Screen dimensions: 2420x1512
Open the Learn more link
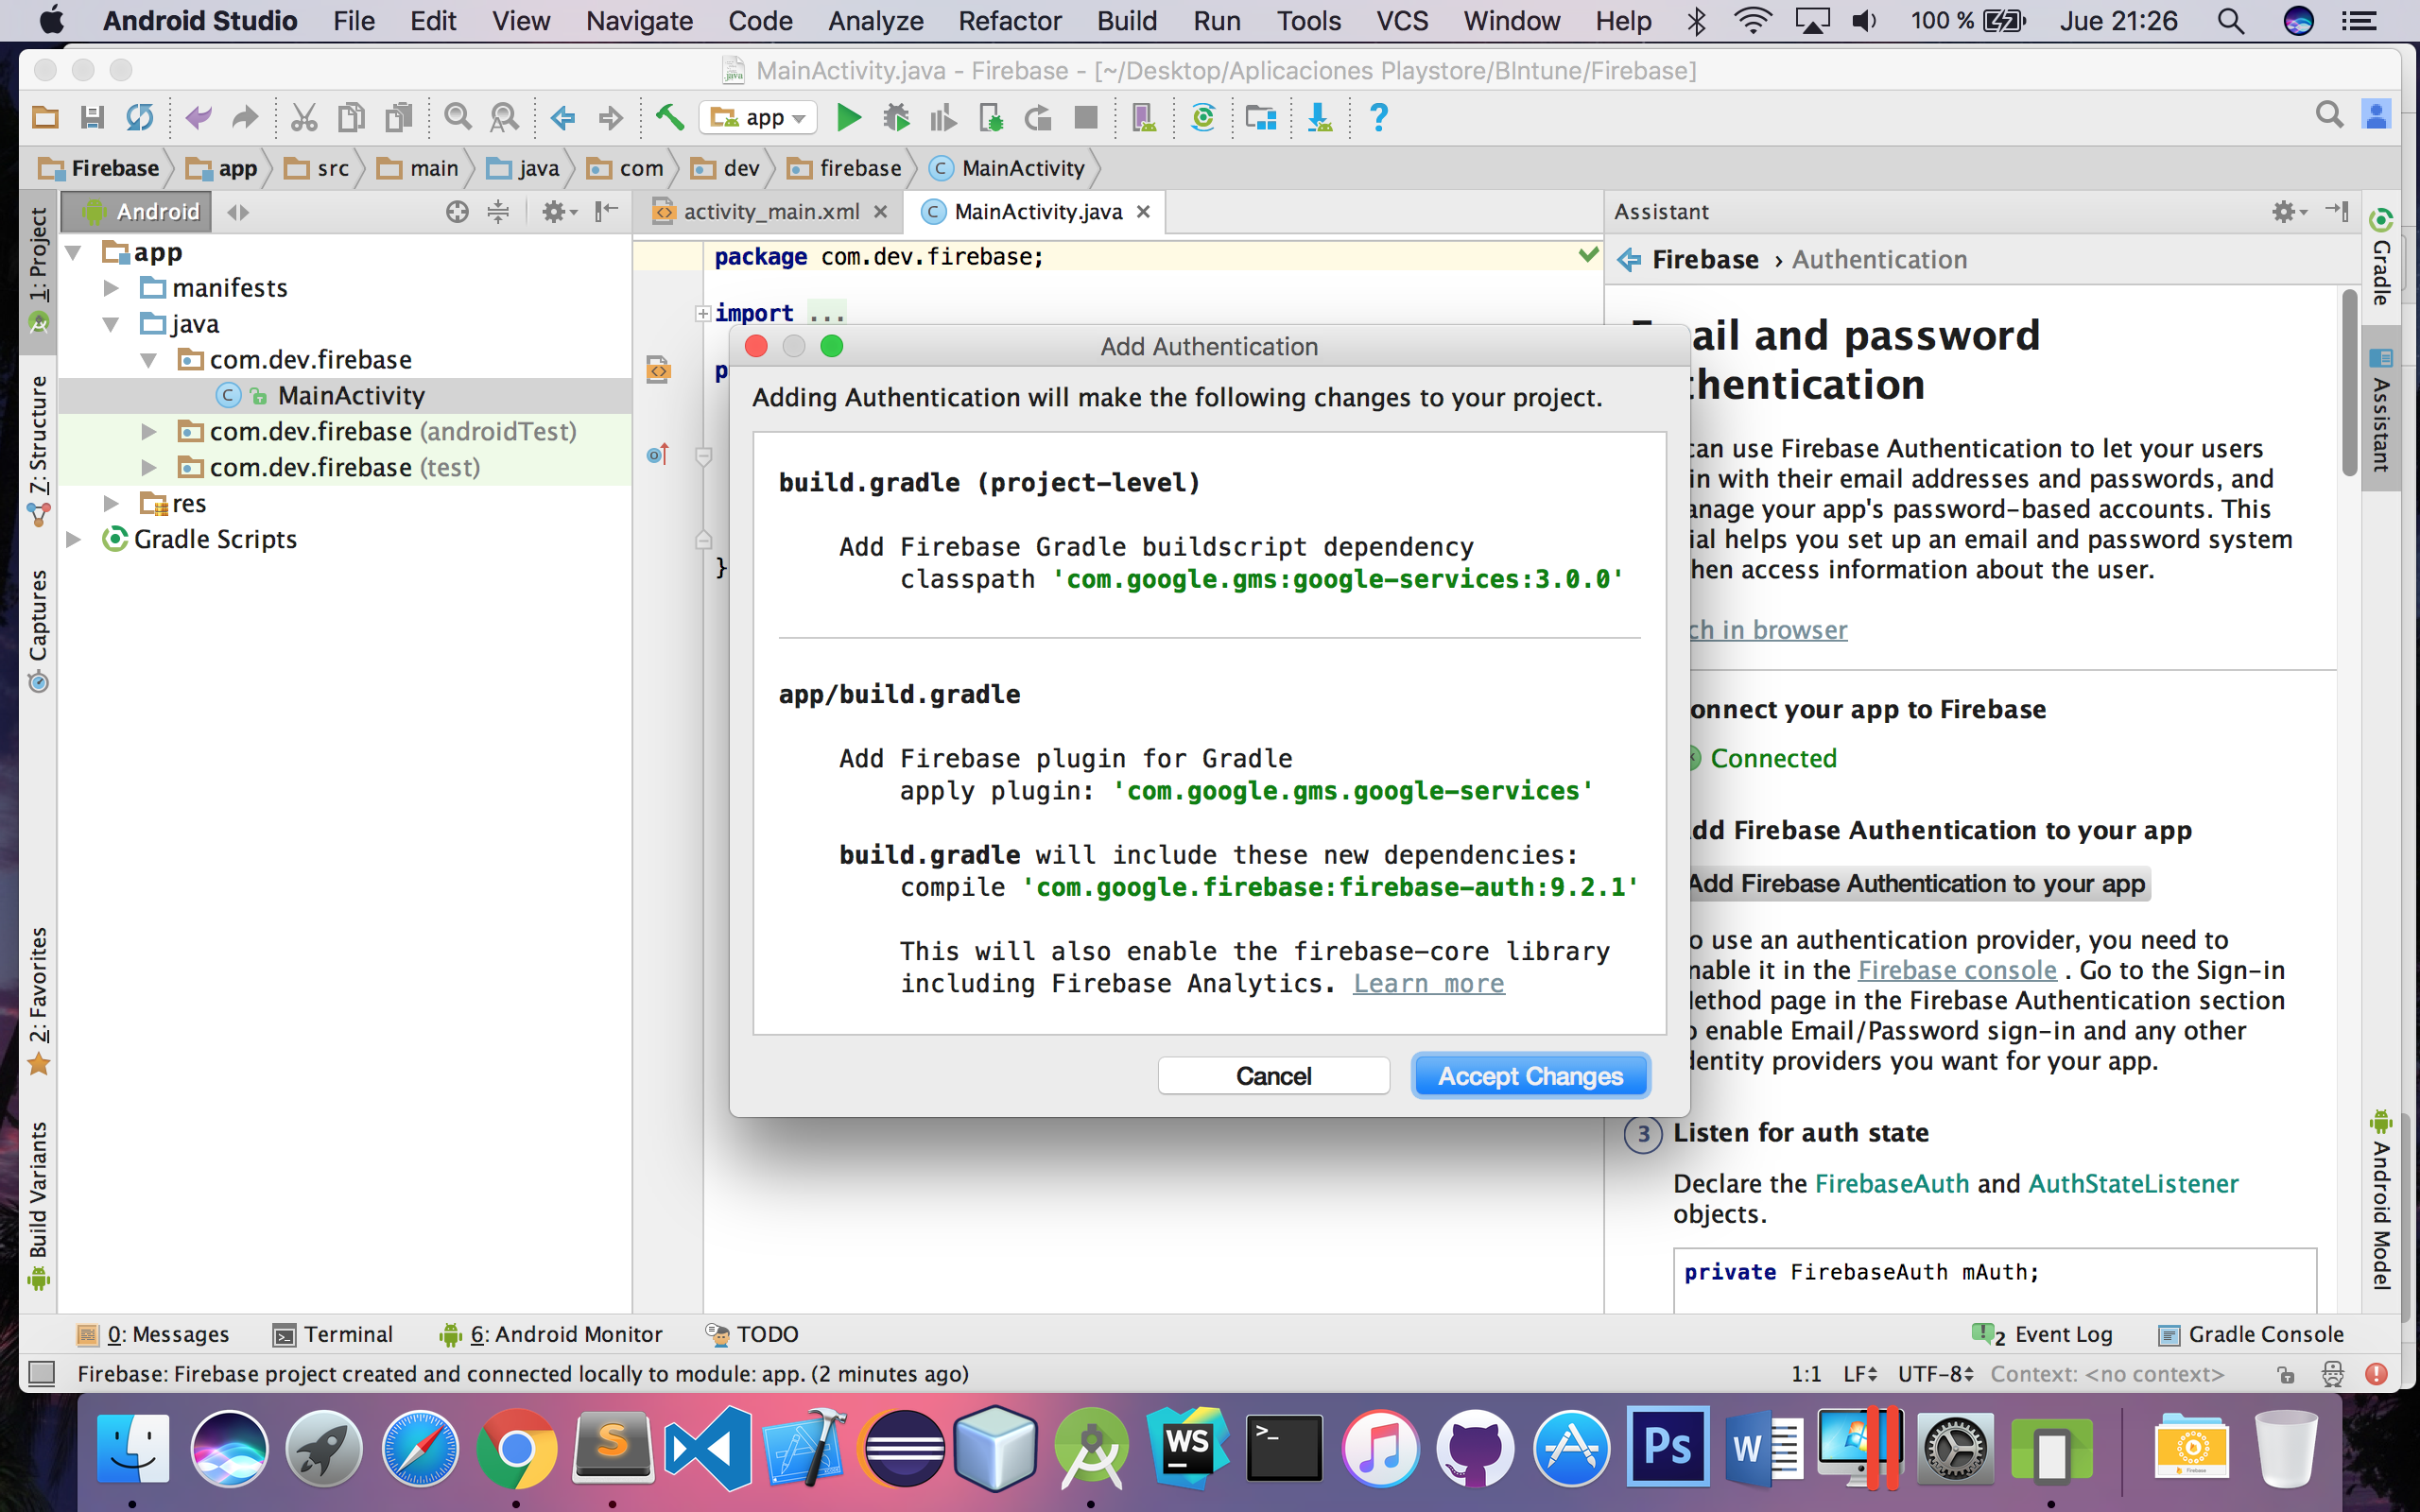tap(1428, 984)
